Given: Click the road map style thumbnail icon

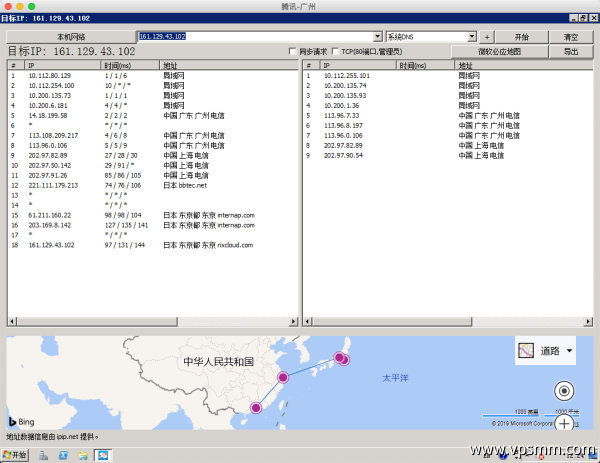Looking at the screenshot, I should [526, 351].
